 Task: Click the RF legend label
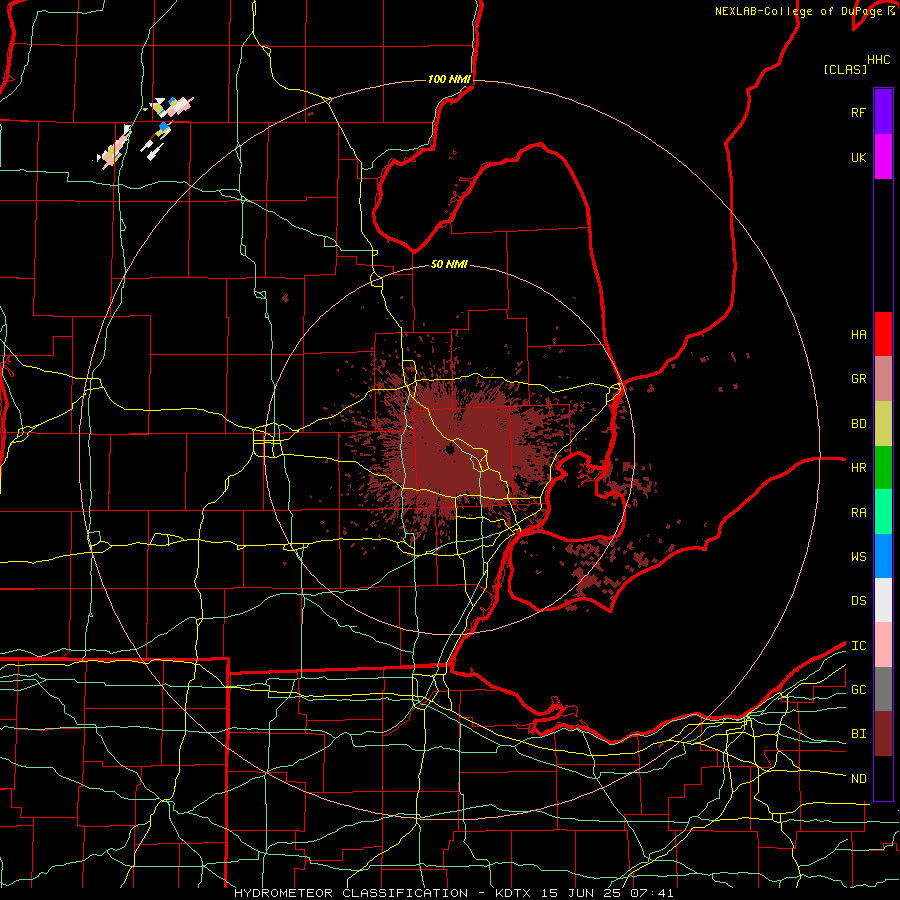click(858, 112)
